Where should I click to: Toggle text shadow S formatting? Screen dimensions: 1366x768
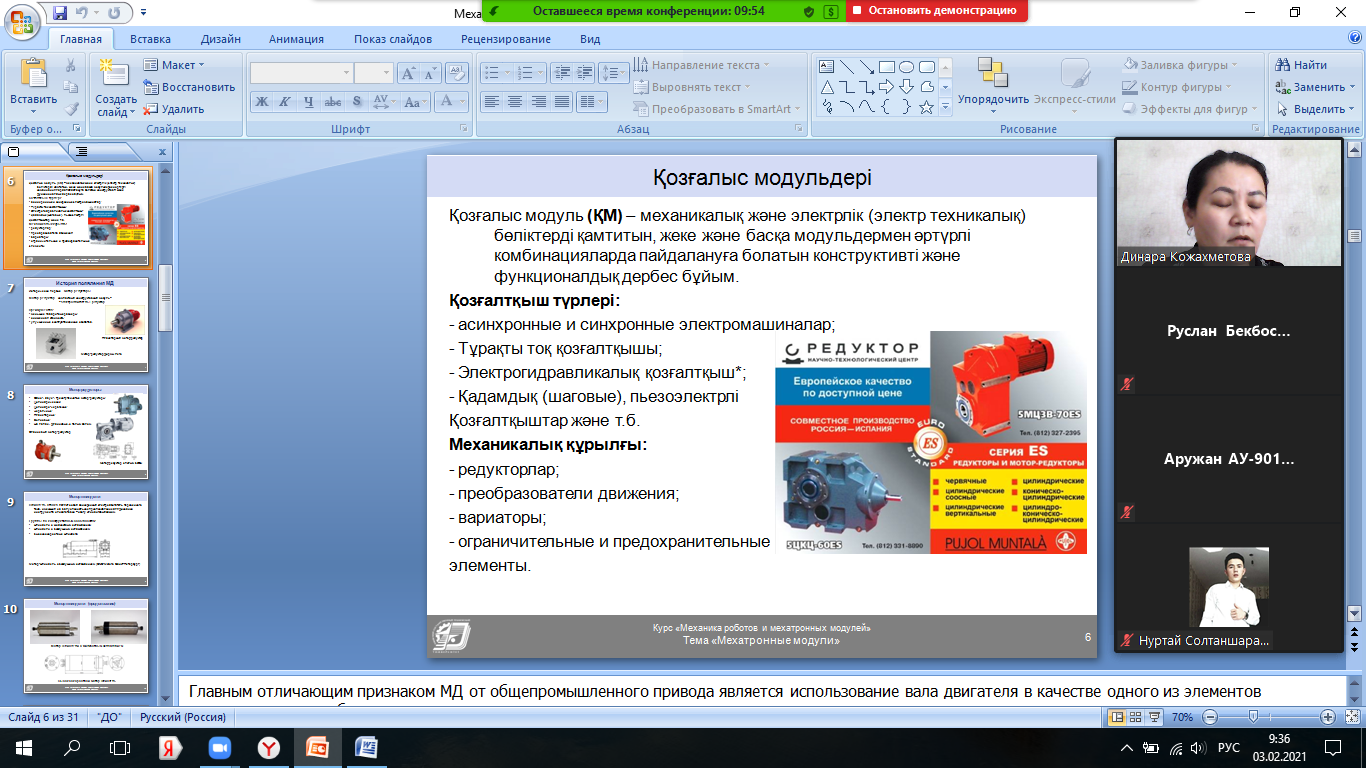[357, 101]
